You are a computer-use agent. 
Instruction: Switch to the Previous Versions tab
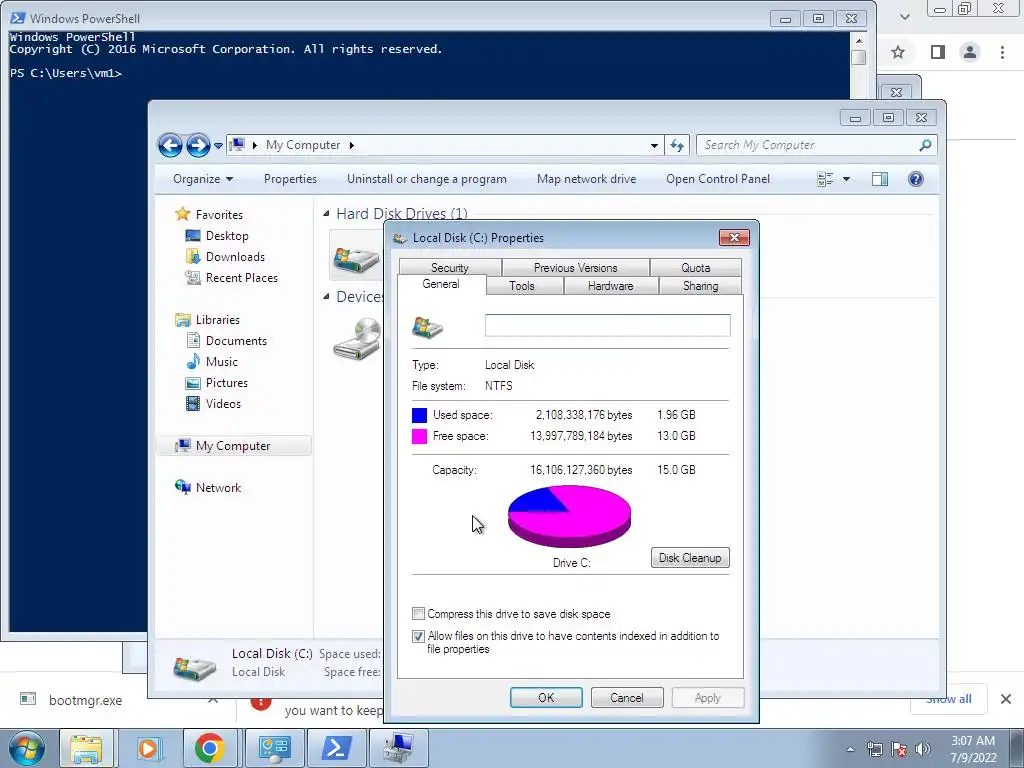coord(575,268)
